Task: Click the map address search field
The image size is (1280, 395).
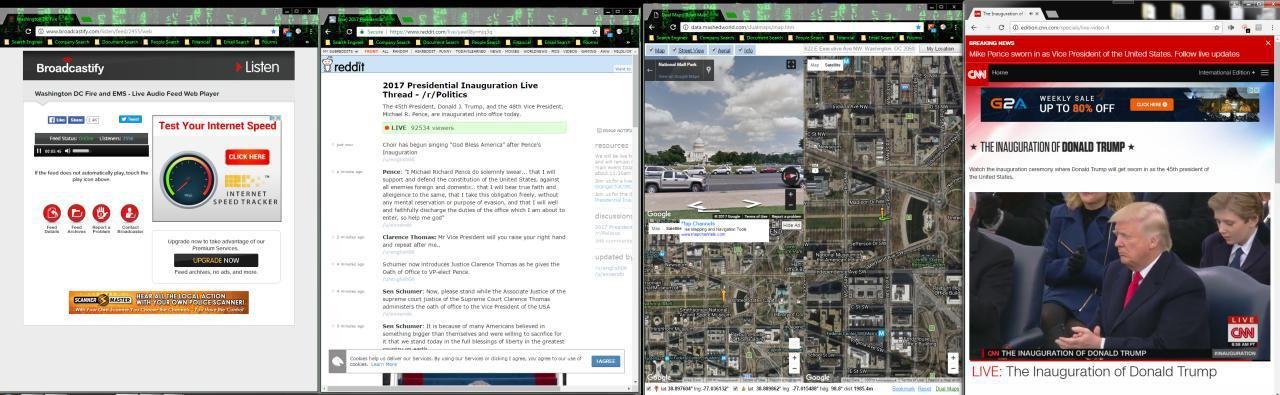Action: point(860,49)
